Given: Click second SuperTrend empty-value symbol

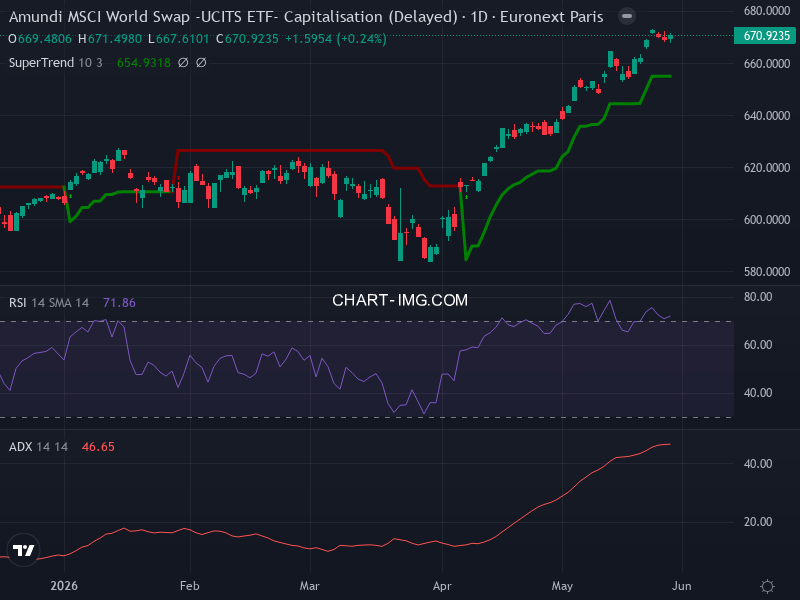Looking at the screenshot, I should (x=202, y=63).
